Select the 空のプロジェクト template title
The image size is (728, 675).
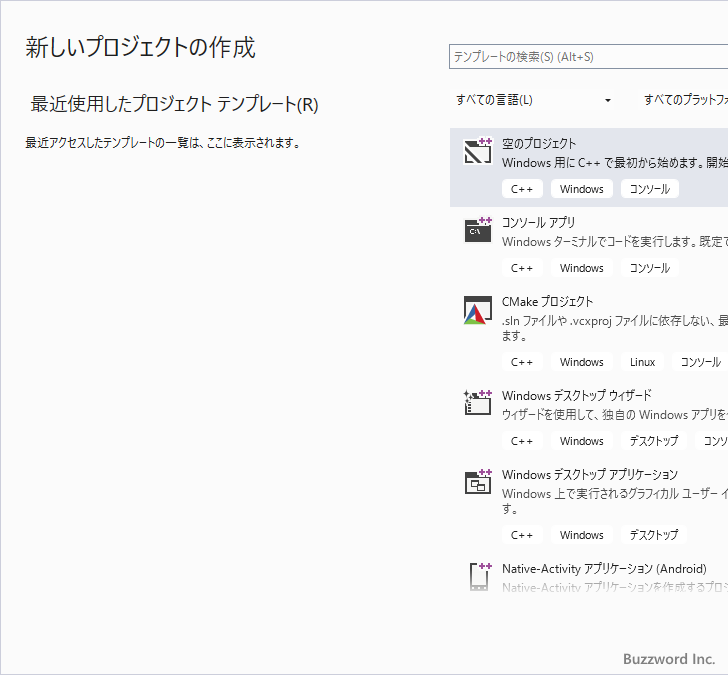(x=539, y=143)
